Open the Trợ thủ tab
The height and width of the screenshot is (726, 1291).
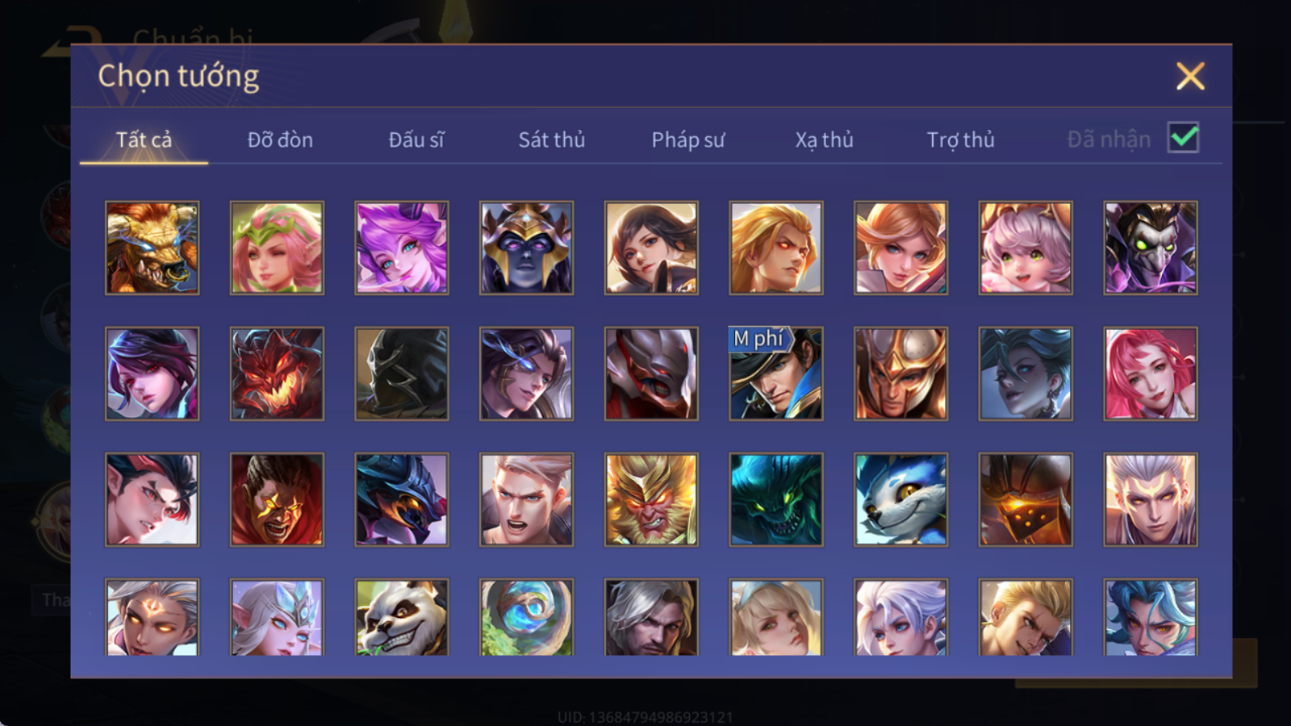tap(960, 140)
